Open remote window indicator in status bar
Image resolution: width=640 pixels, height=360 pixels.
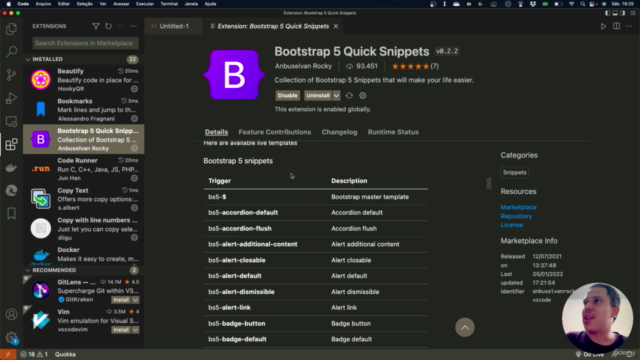pos(8,354)
